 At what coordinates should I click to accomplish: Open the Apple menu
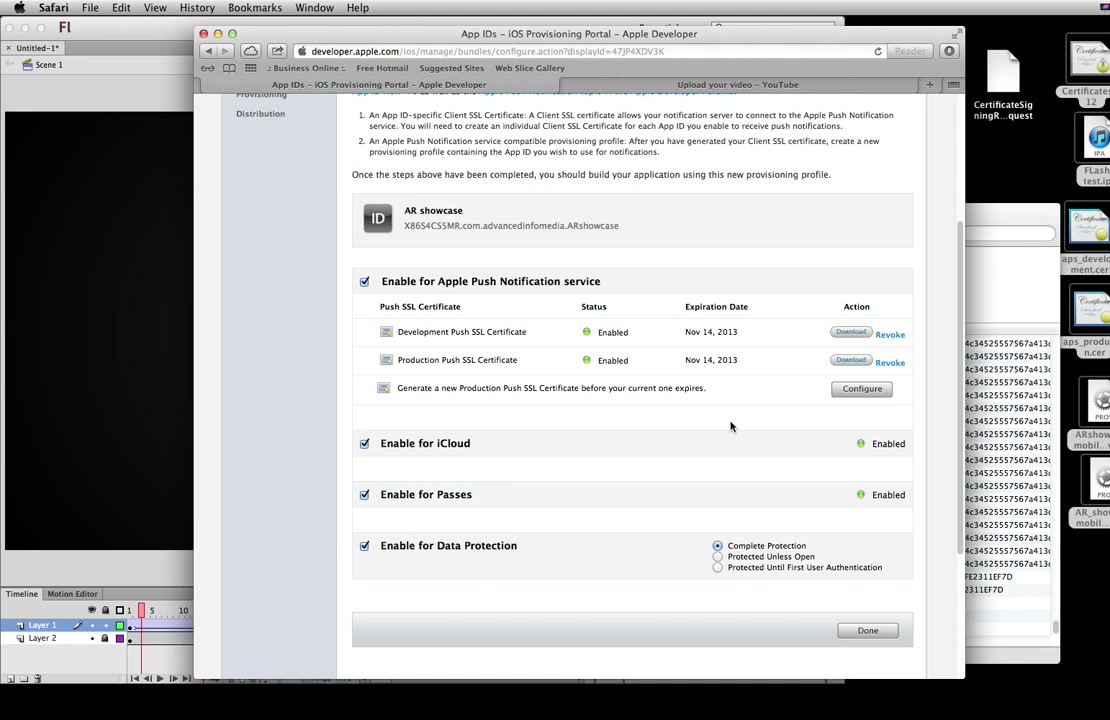point(19,8)
